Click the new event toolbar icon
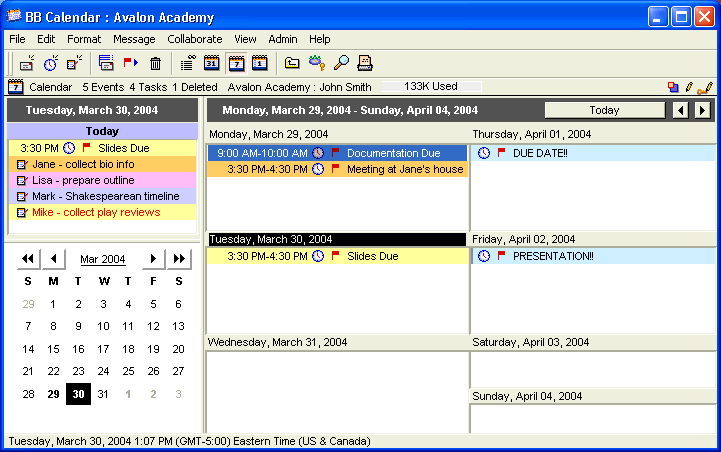The image size is (721, 452). pyautogui.click(x=27, y=63)
